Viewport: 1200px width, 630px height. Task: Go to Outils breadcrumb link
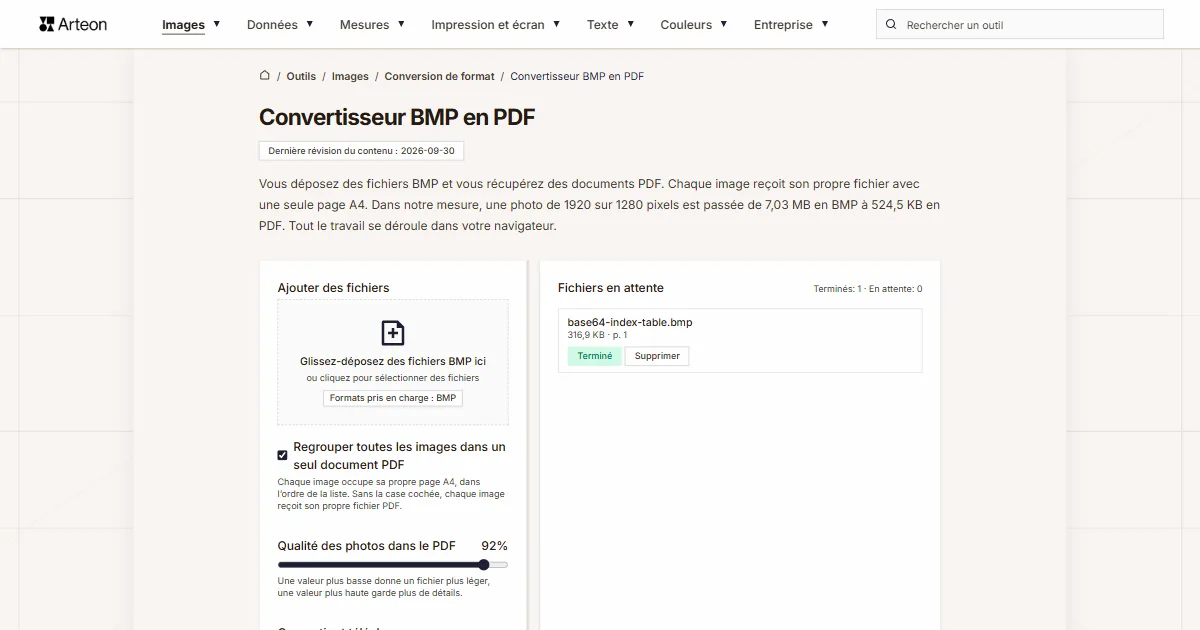[x=301, y=76]
